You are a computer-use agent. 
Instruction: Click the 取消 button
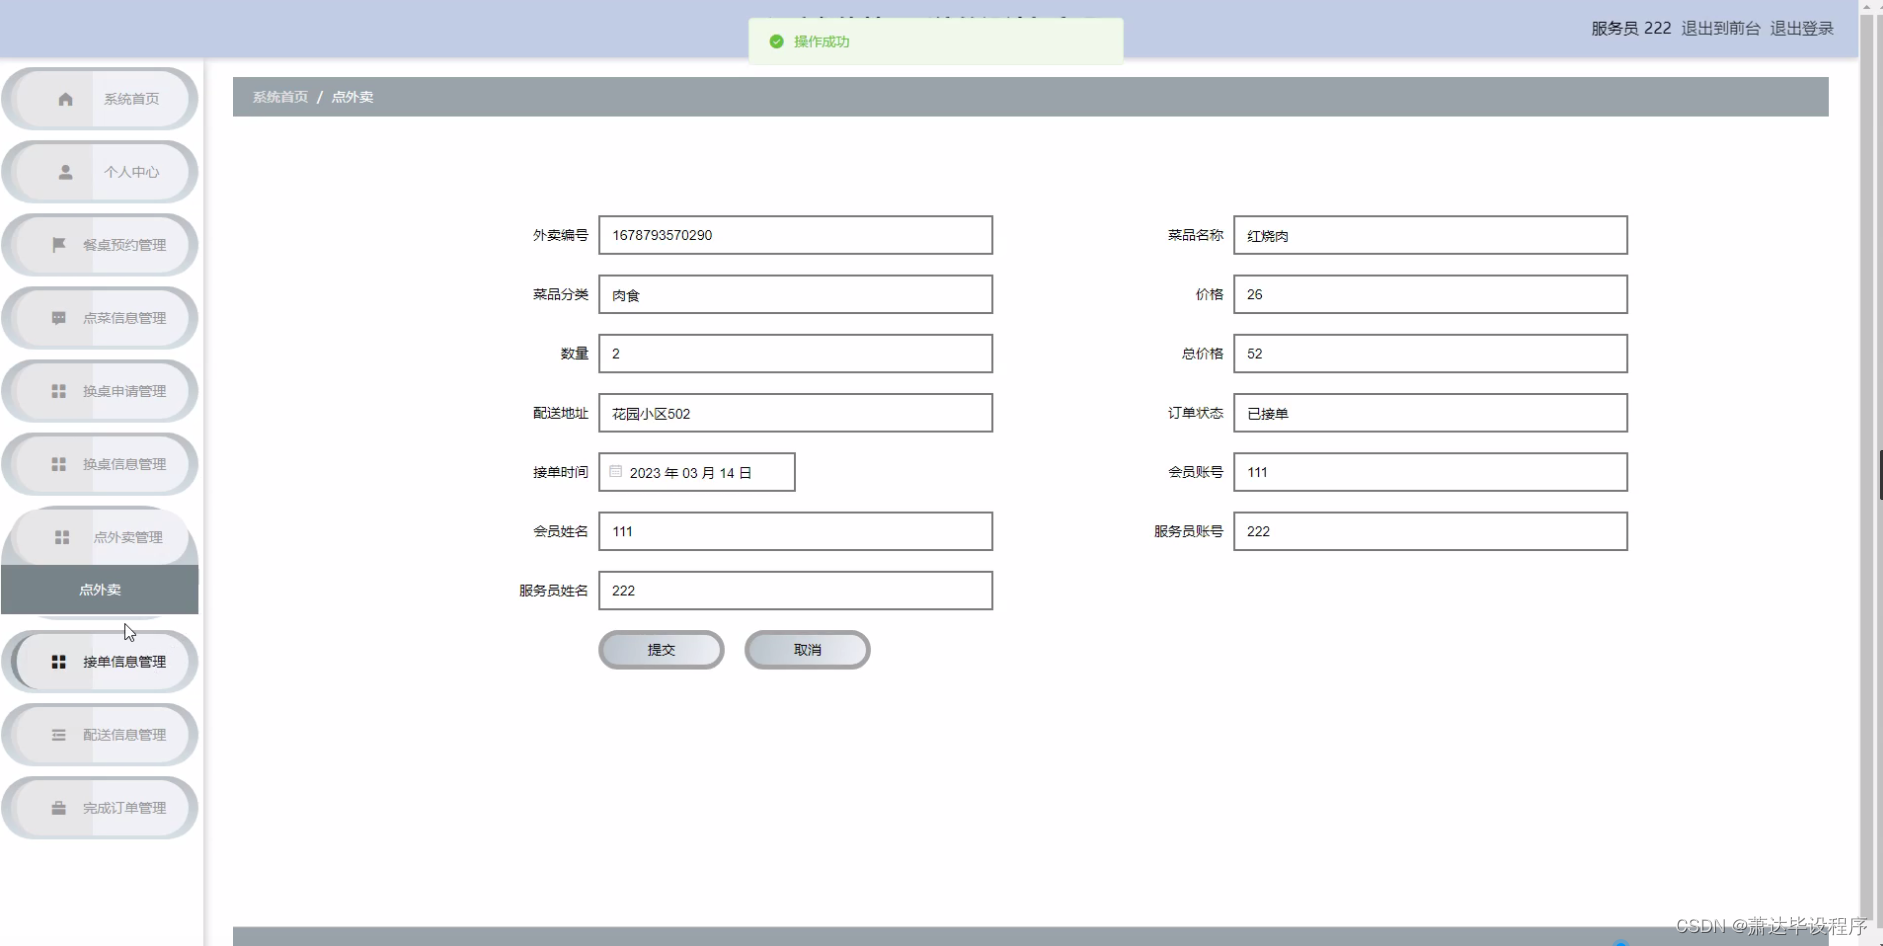coord(807,650)
